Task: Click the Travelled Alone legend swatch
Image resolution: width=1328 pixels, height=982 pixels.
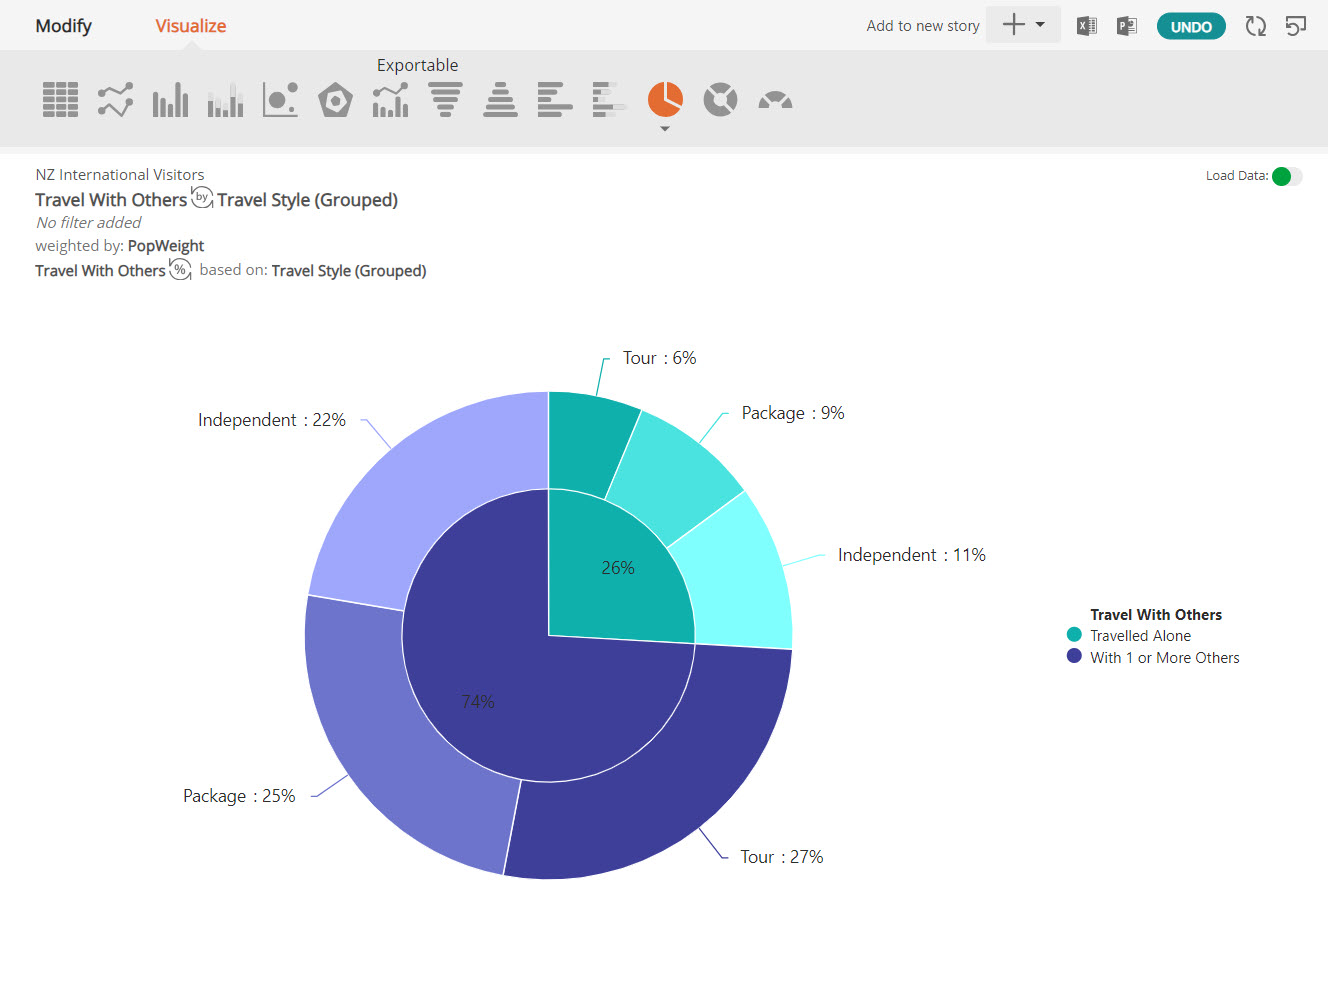Action: pos(1074,634)
